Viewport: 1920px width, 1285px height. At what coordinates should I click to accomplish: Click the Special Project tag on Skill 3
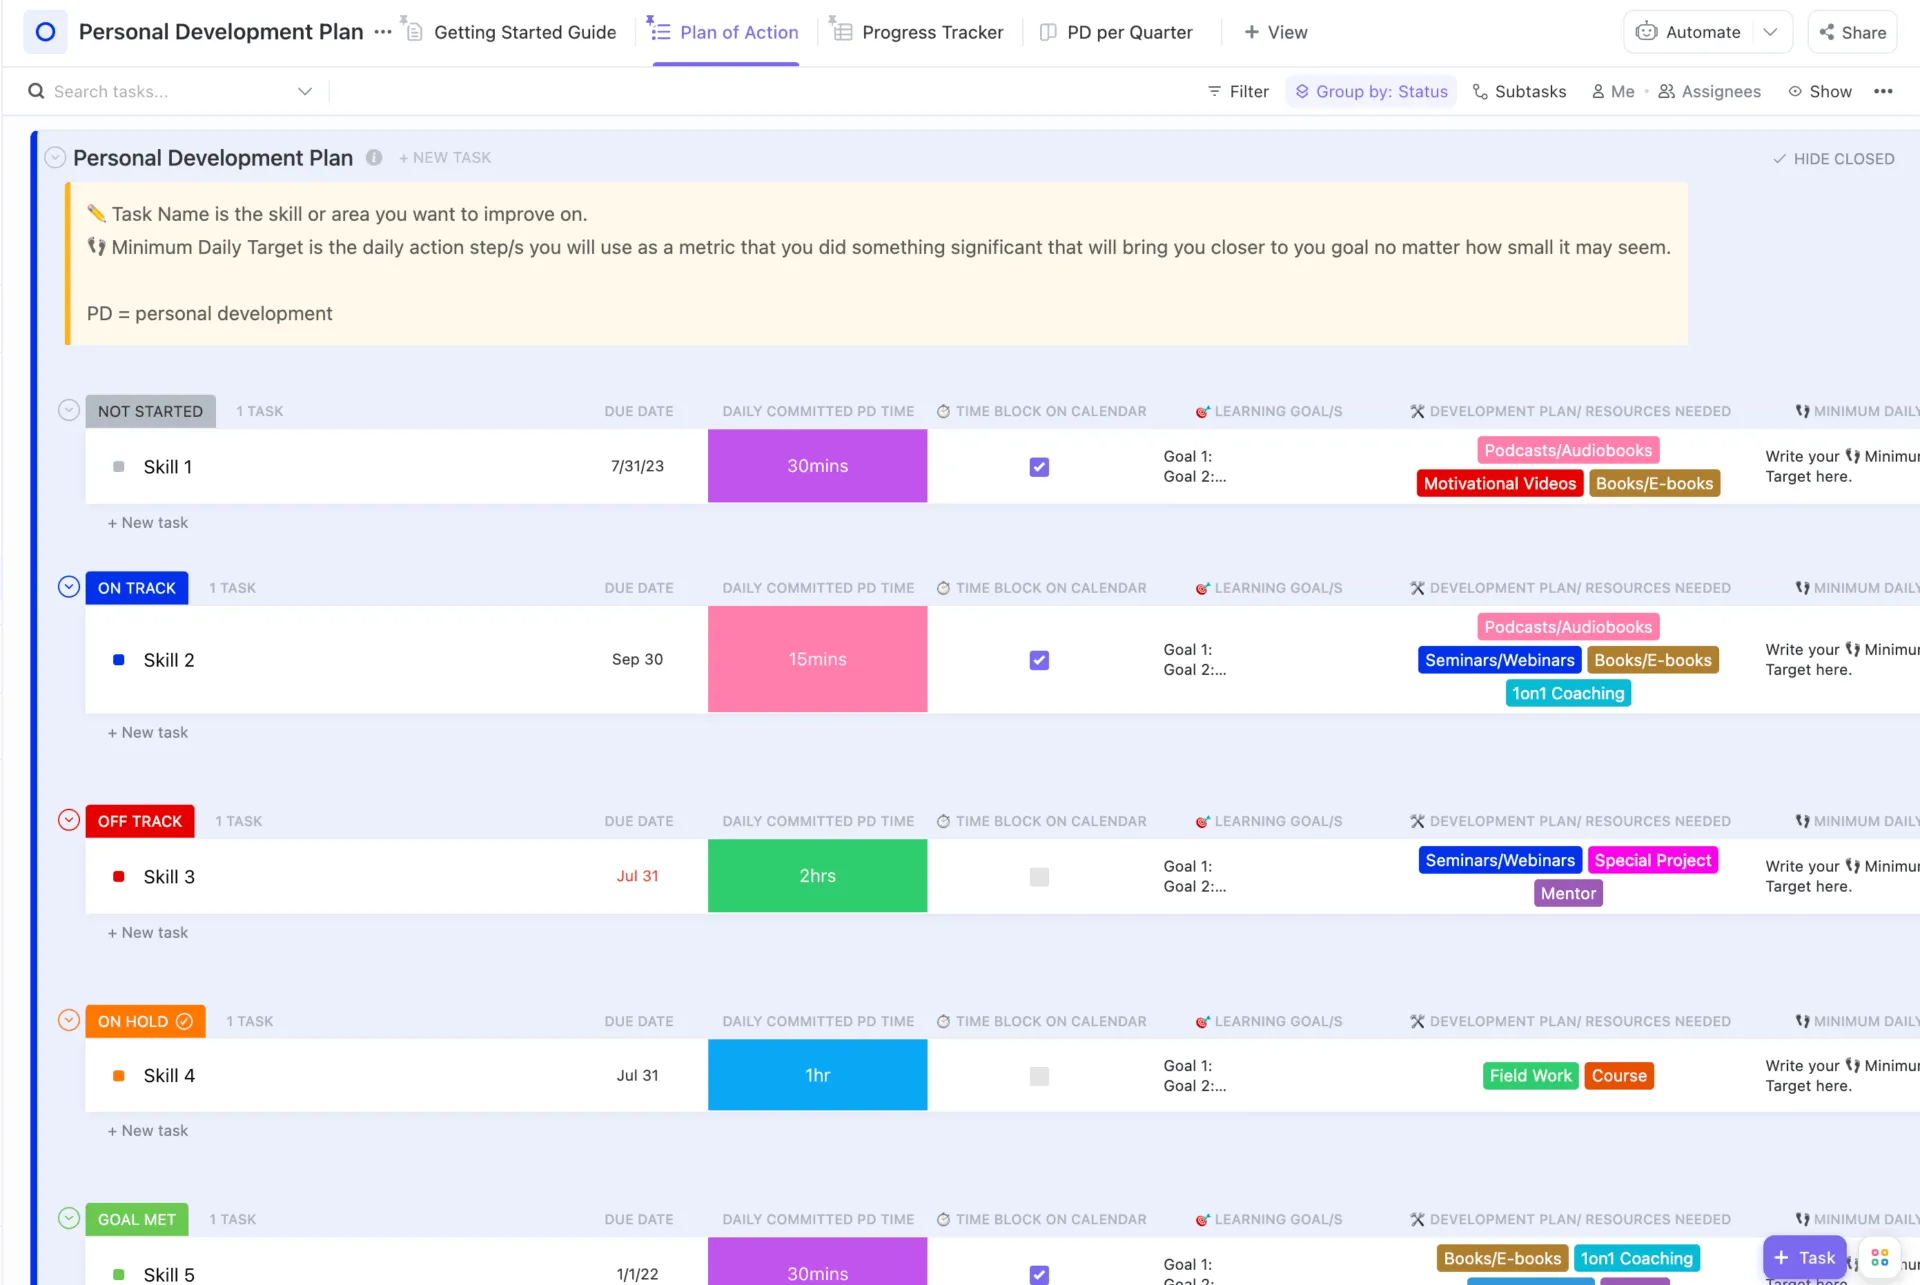pos(1652,860)
